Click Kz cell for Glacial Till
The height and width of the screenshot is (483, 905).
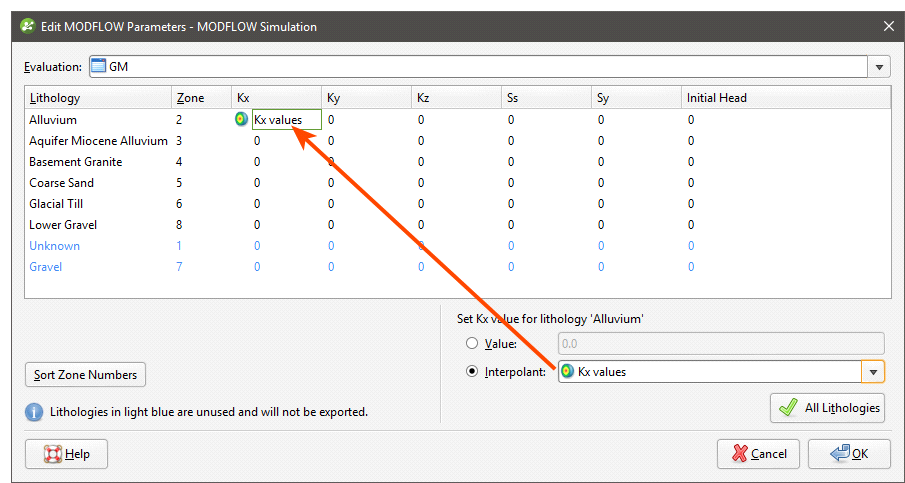tap(457, 204)
